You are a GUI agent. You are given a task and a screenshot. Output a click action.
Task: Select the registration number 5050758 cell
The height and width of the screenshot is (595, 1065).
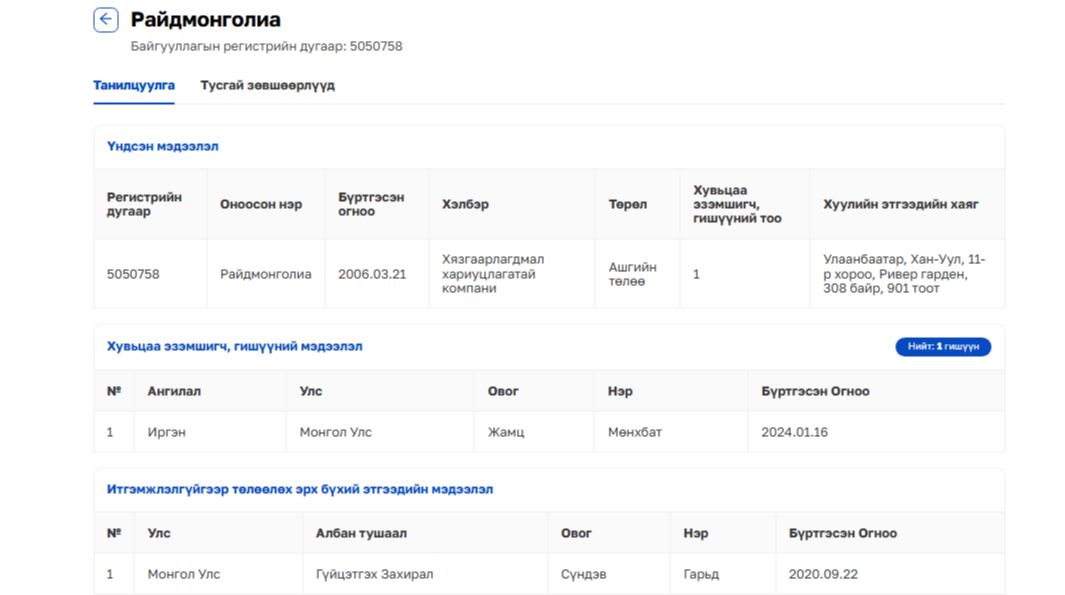(133, 274)
